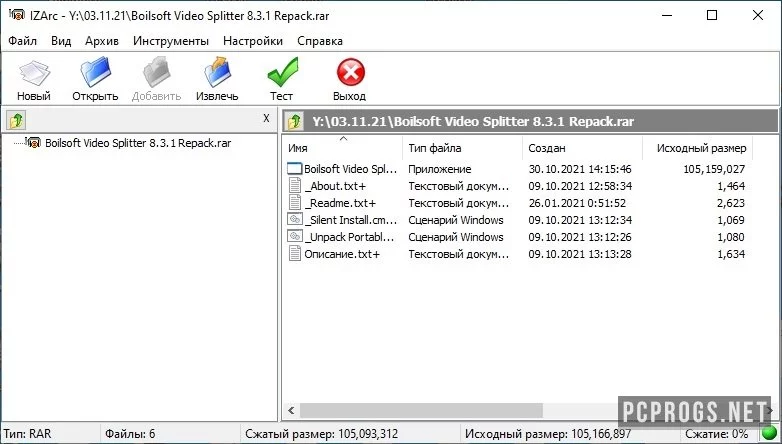
Task: Click the green status indicator light
Action: [771, 433]
